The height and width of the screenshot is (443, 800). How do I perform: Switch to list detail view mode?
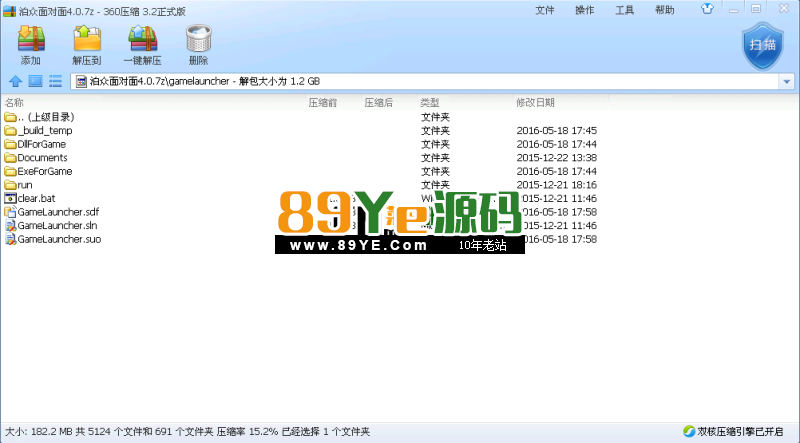[55, 81]
